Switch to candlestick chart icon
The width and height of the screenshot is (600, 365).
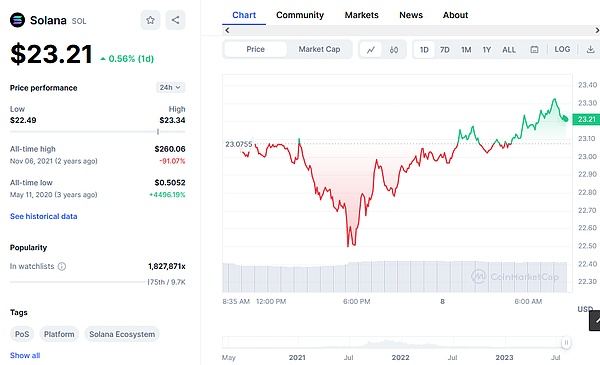tap(394, 50)
